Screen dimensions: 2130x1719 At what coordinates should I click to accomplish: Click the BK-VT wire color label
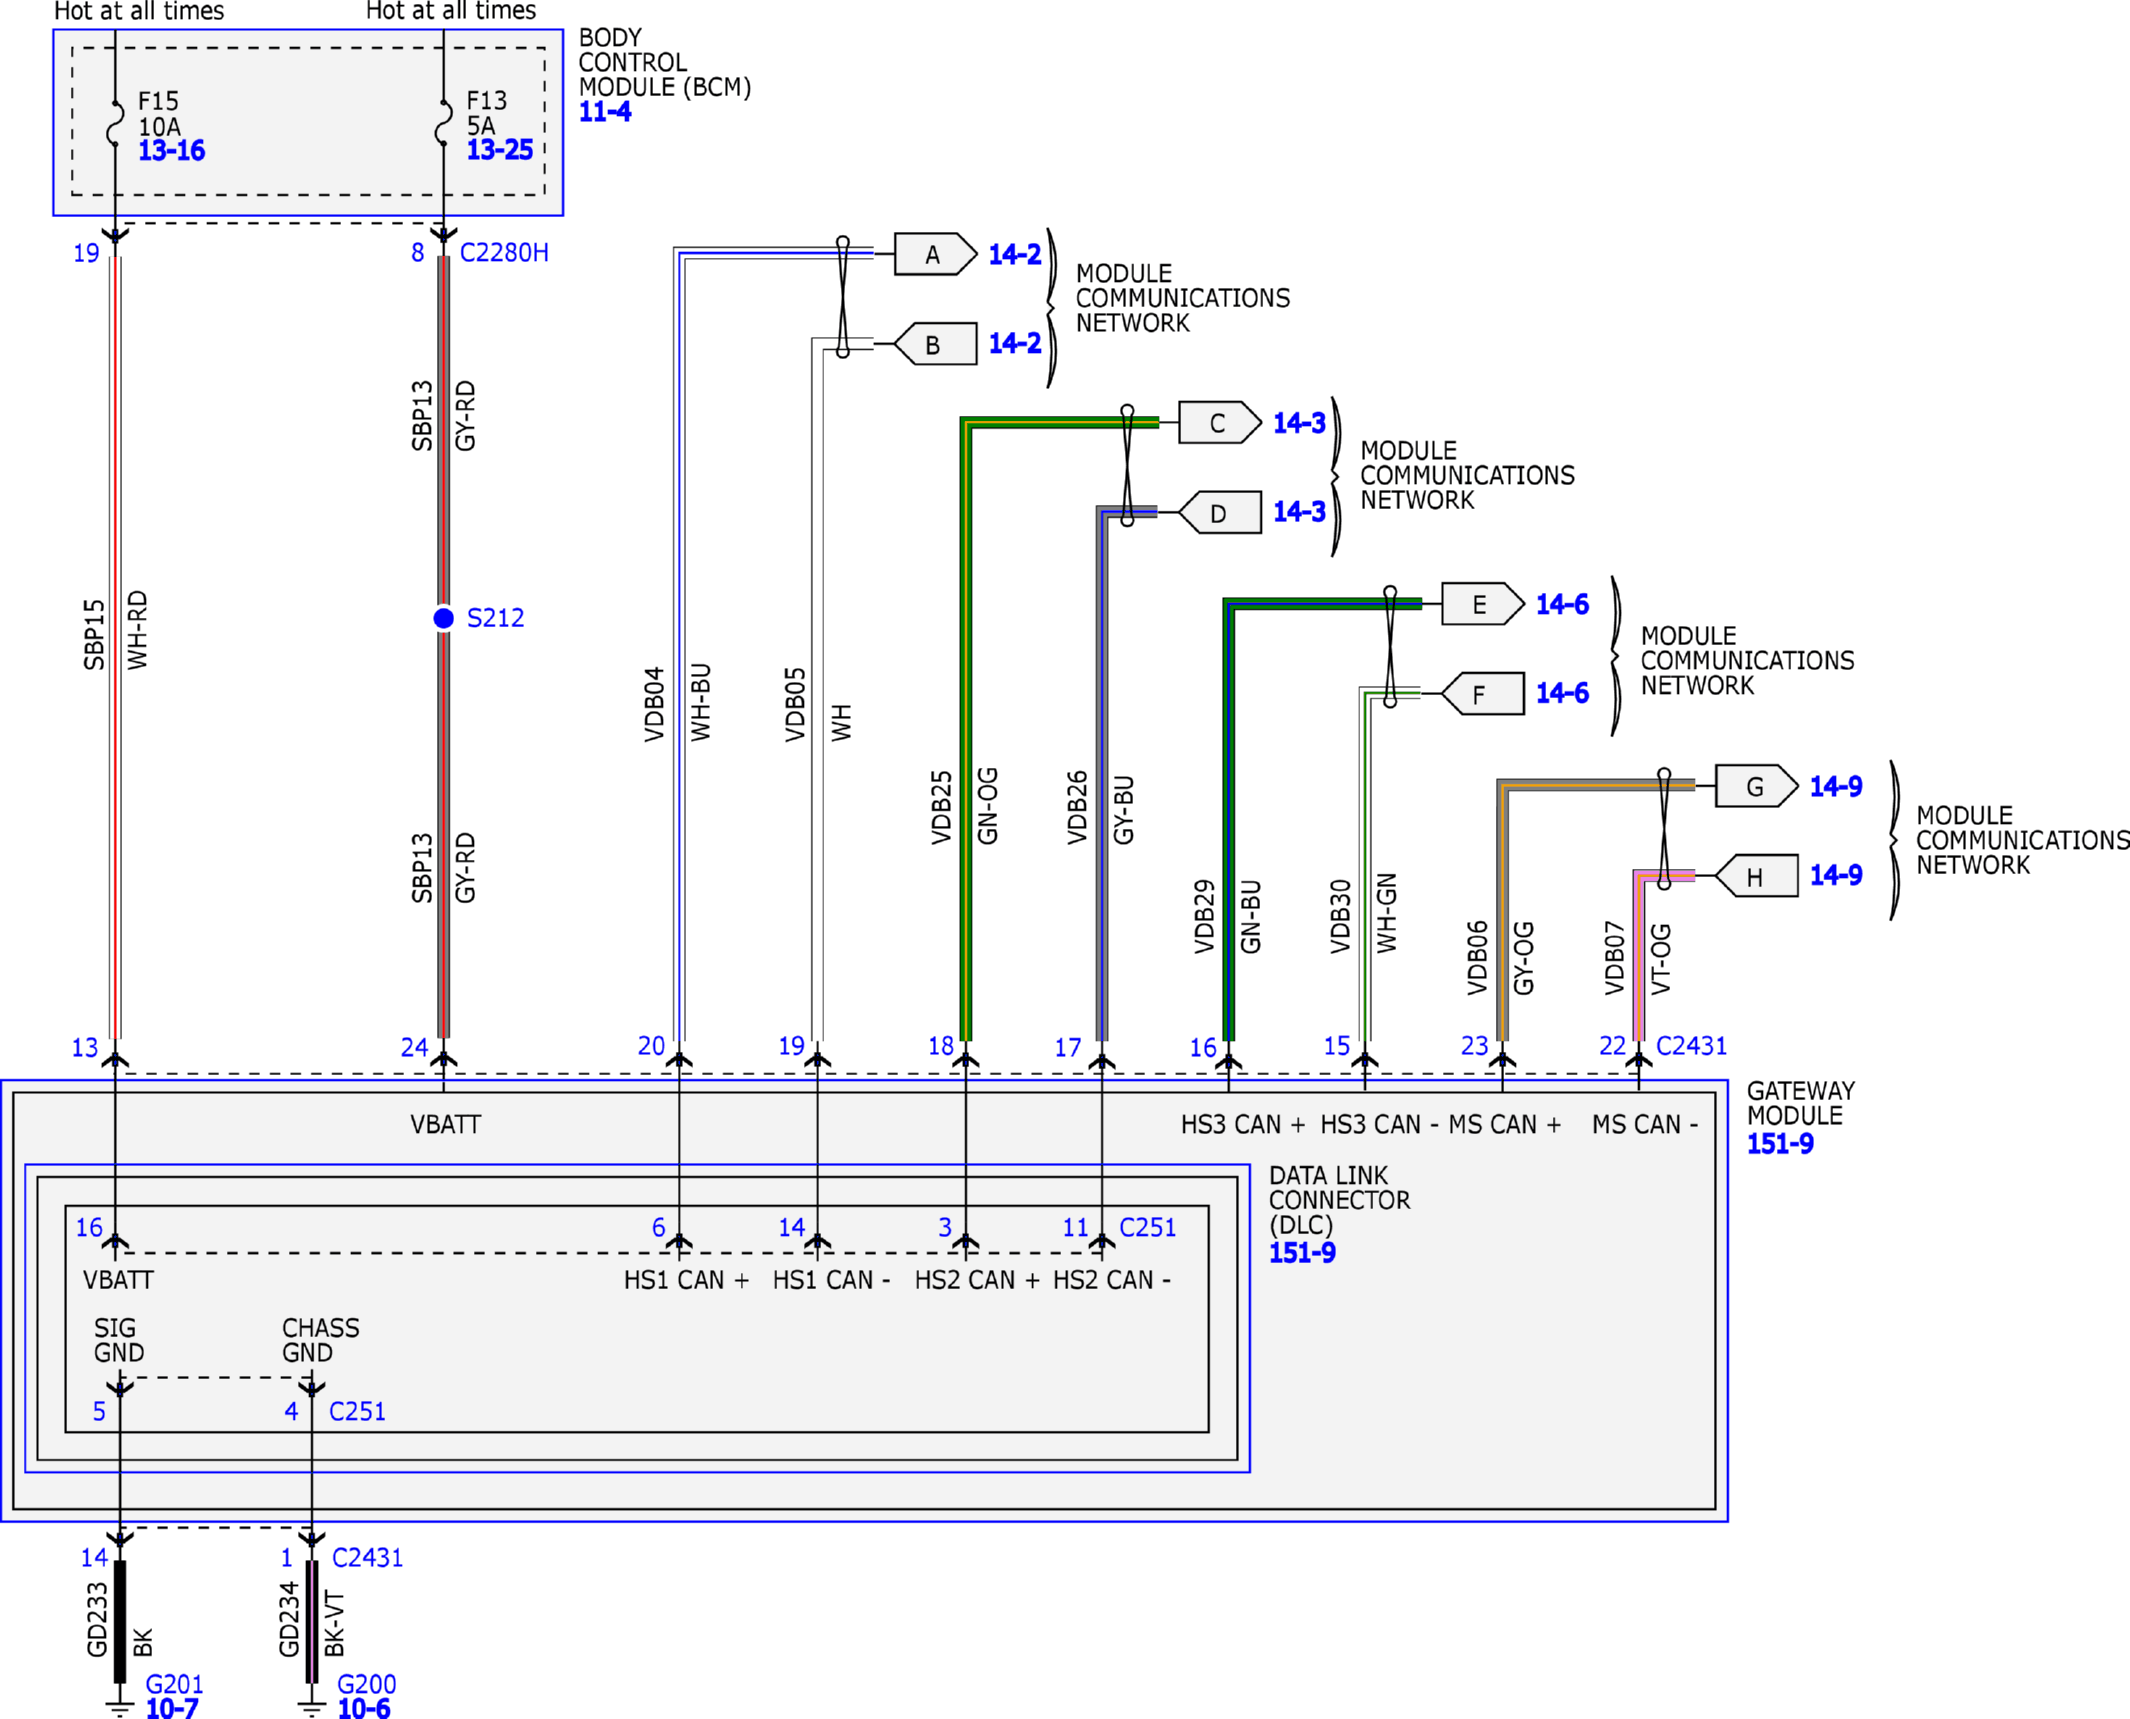(x=335, y=1624)
